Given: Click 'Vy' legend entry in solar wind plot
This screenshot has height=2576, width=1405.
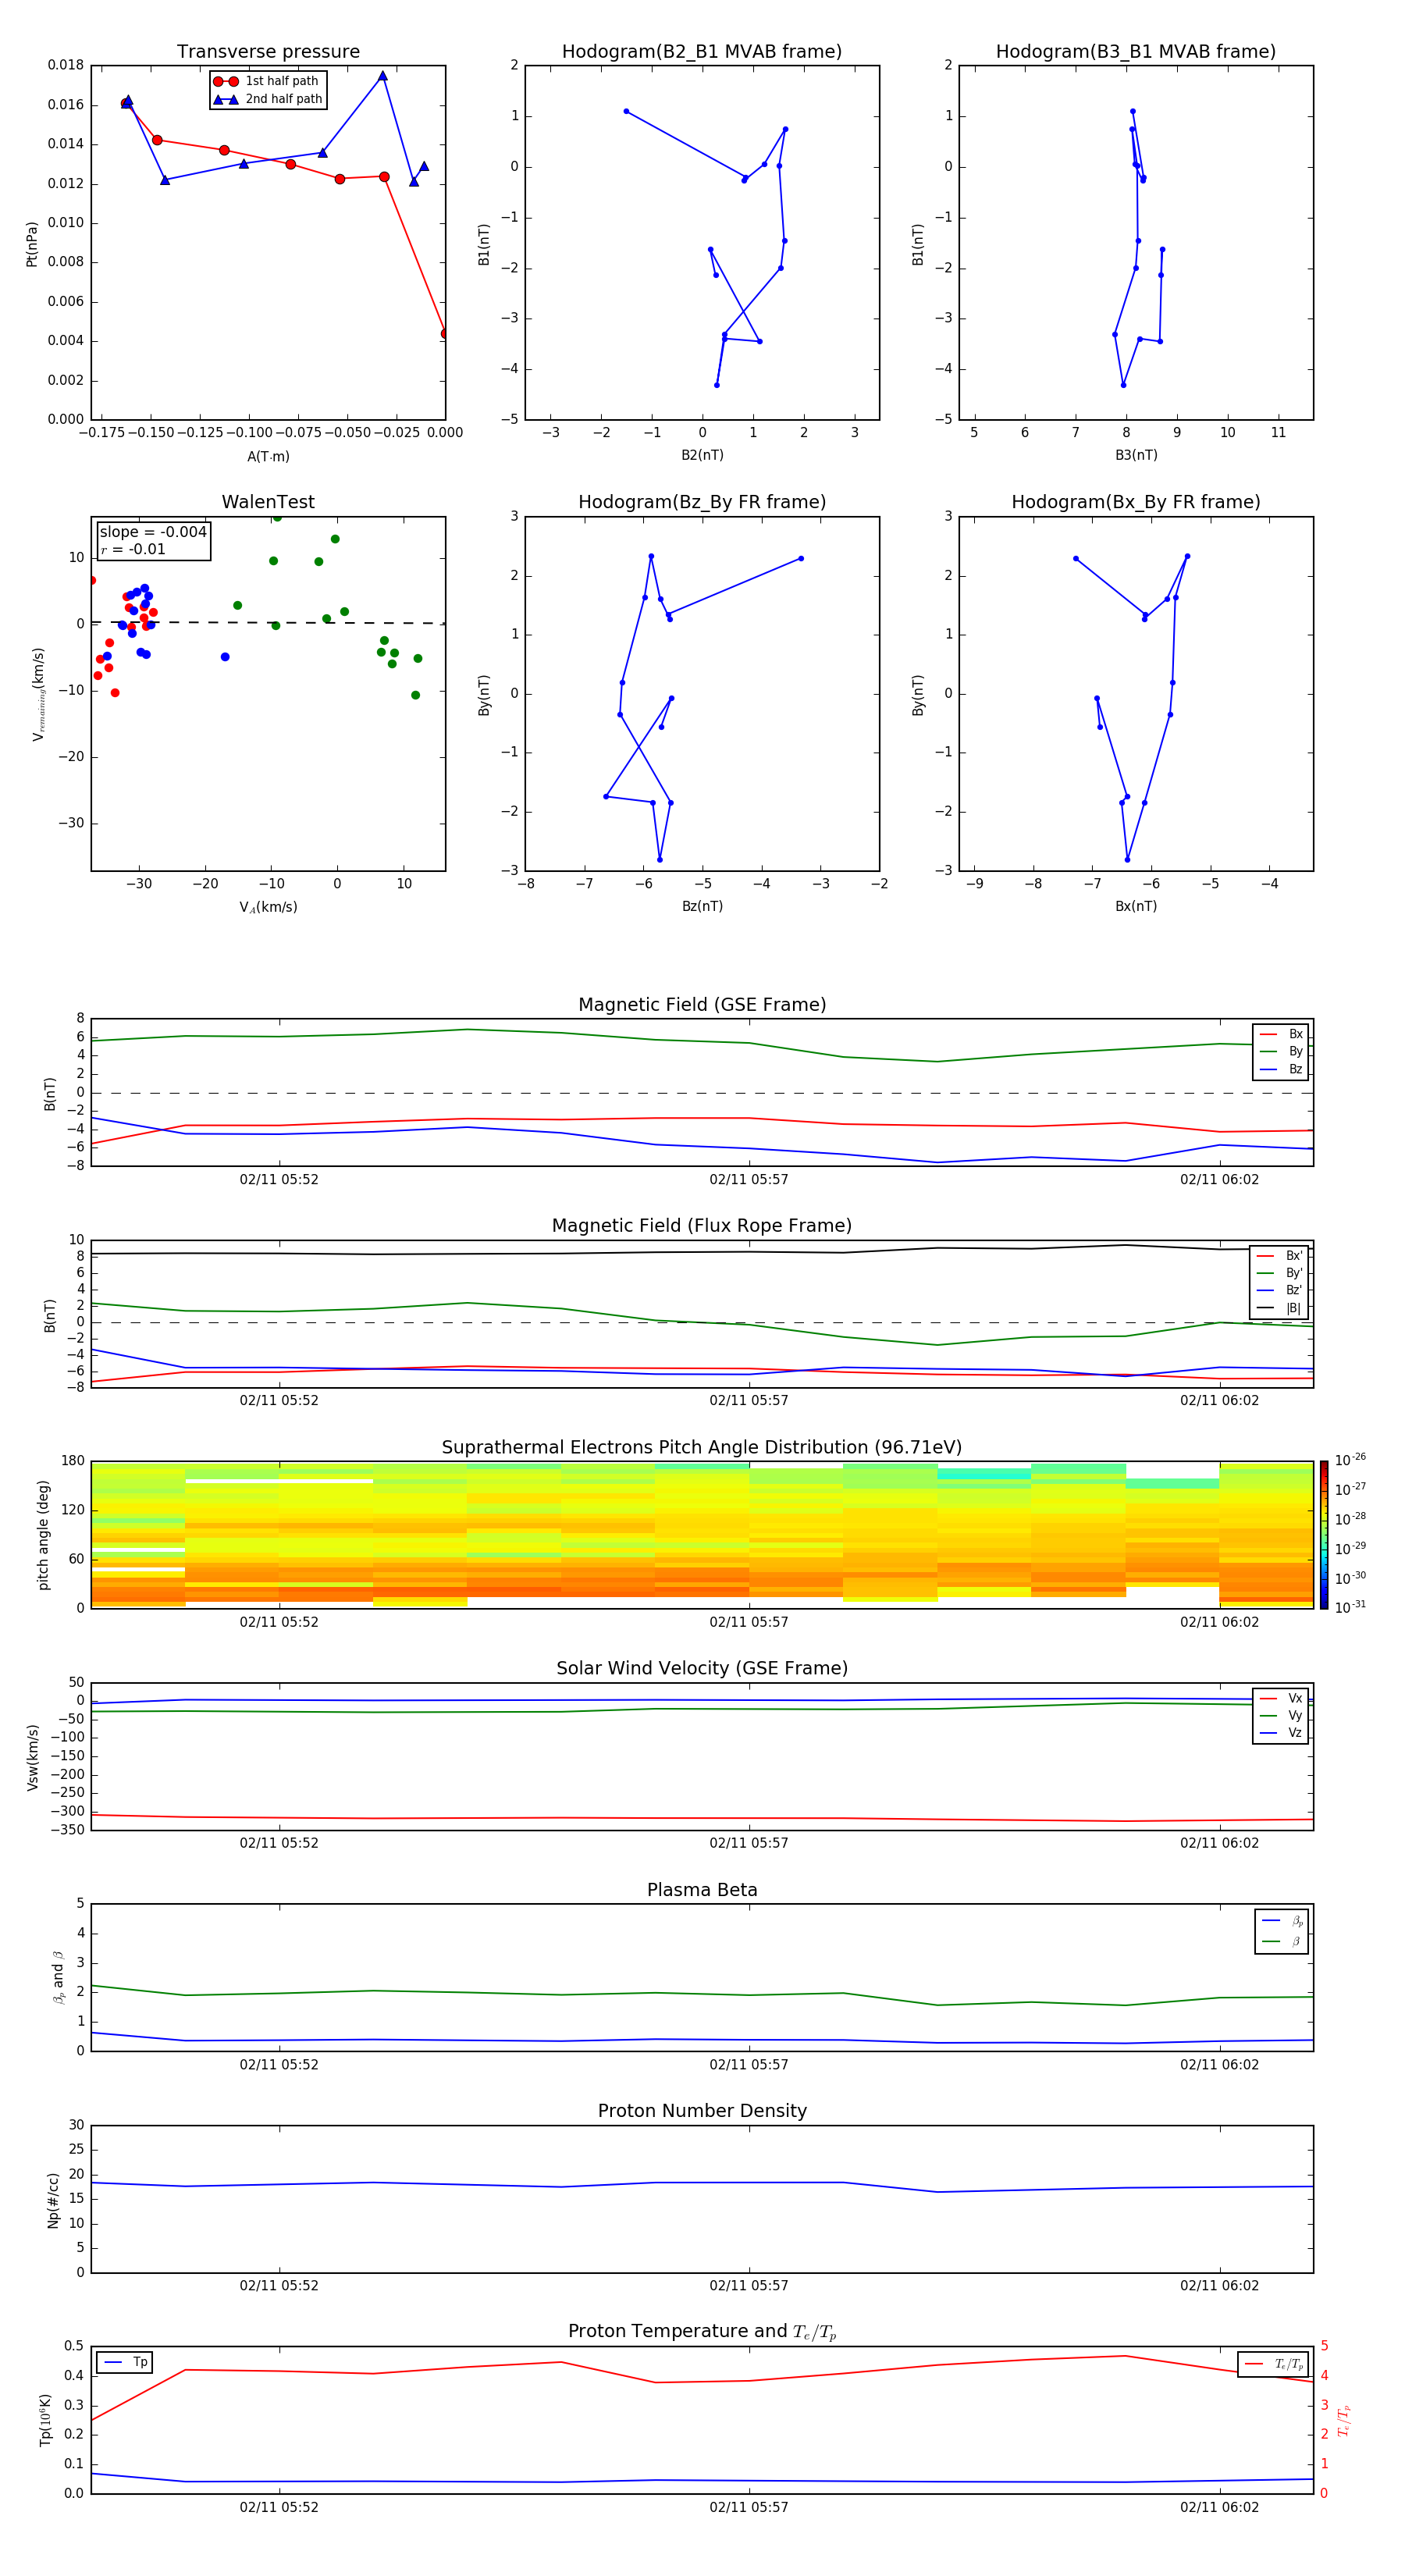Looking at the screenshot, I should pos(1282,1716).
